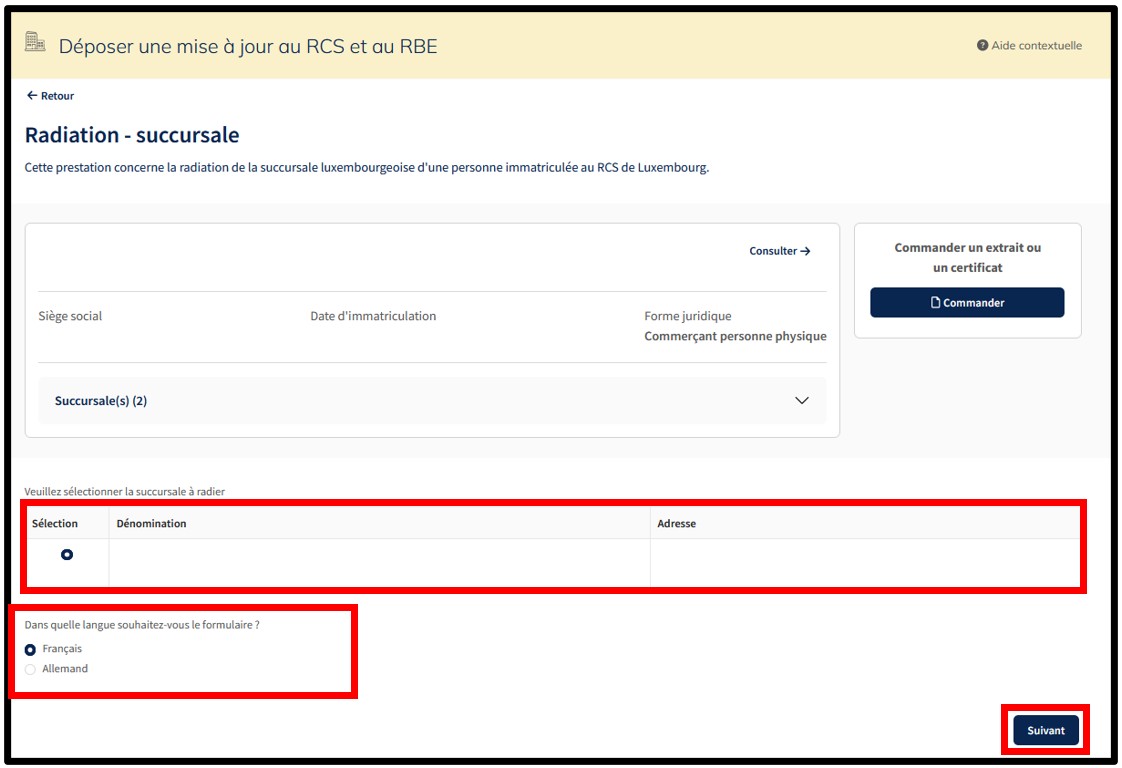Click the question mark help icon
Image resolution: width=1122 pixels, height=768 pixels.
pyautogui.click(x=982, y=46)
